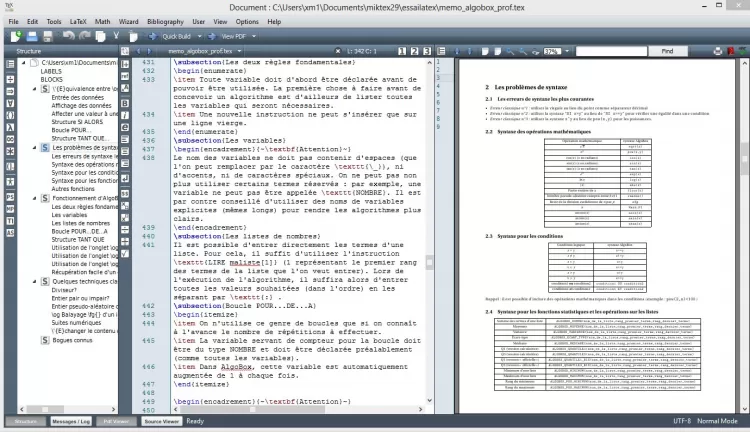Toggle the Messages / Log panel
This screenshot has height=432, width=750.
pyautogui.click(x=71, y=422)
